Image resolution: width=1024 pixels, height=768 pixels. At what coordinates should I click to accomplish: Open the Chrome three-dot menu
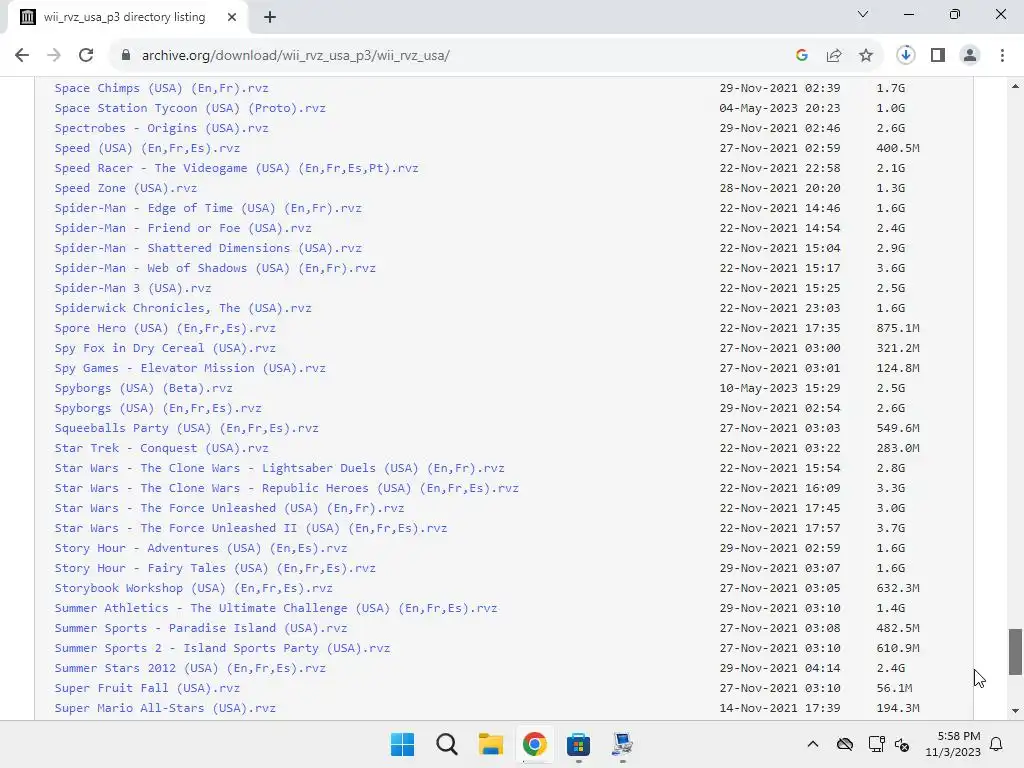[1002, 55]
